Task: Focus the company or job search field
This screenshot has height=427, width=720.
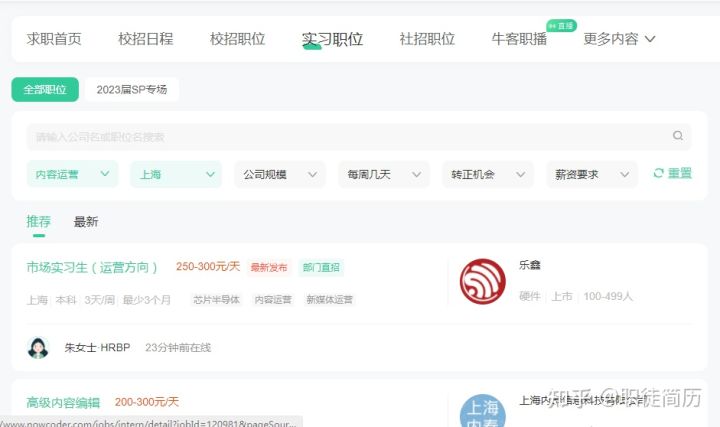Action: 358,136
